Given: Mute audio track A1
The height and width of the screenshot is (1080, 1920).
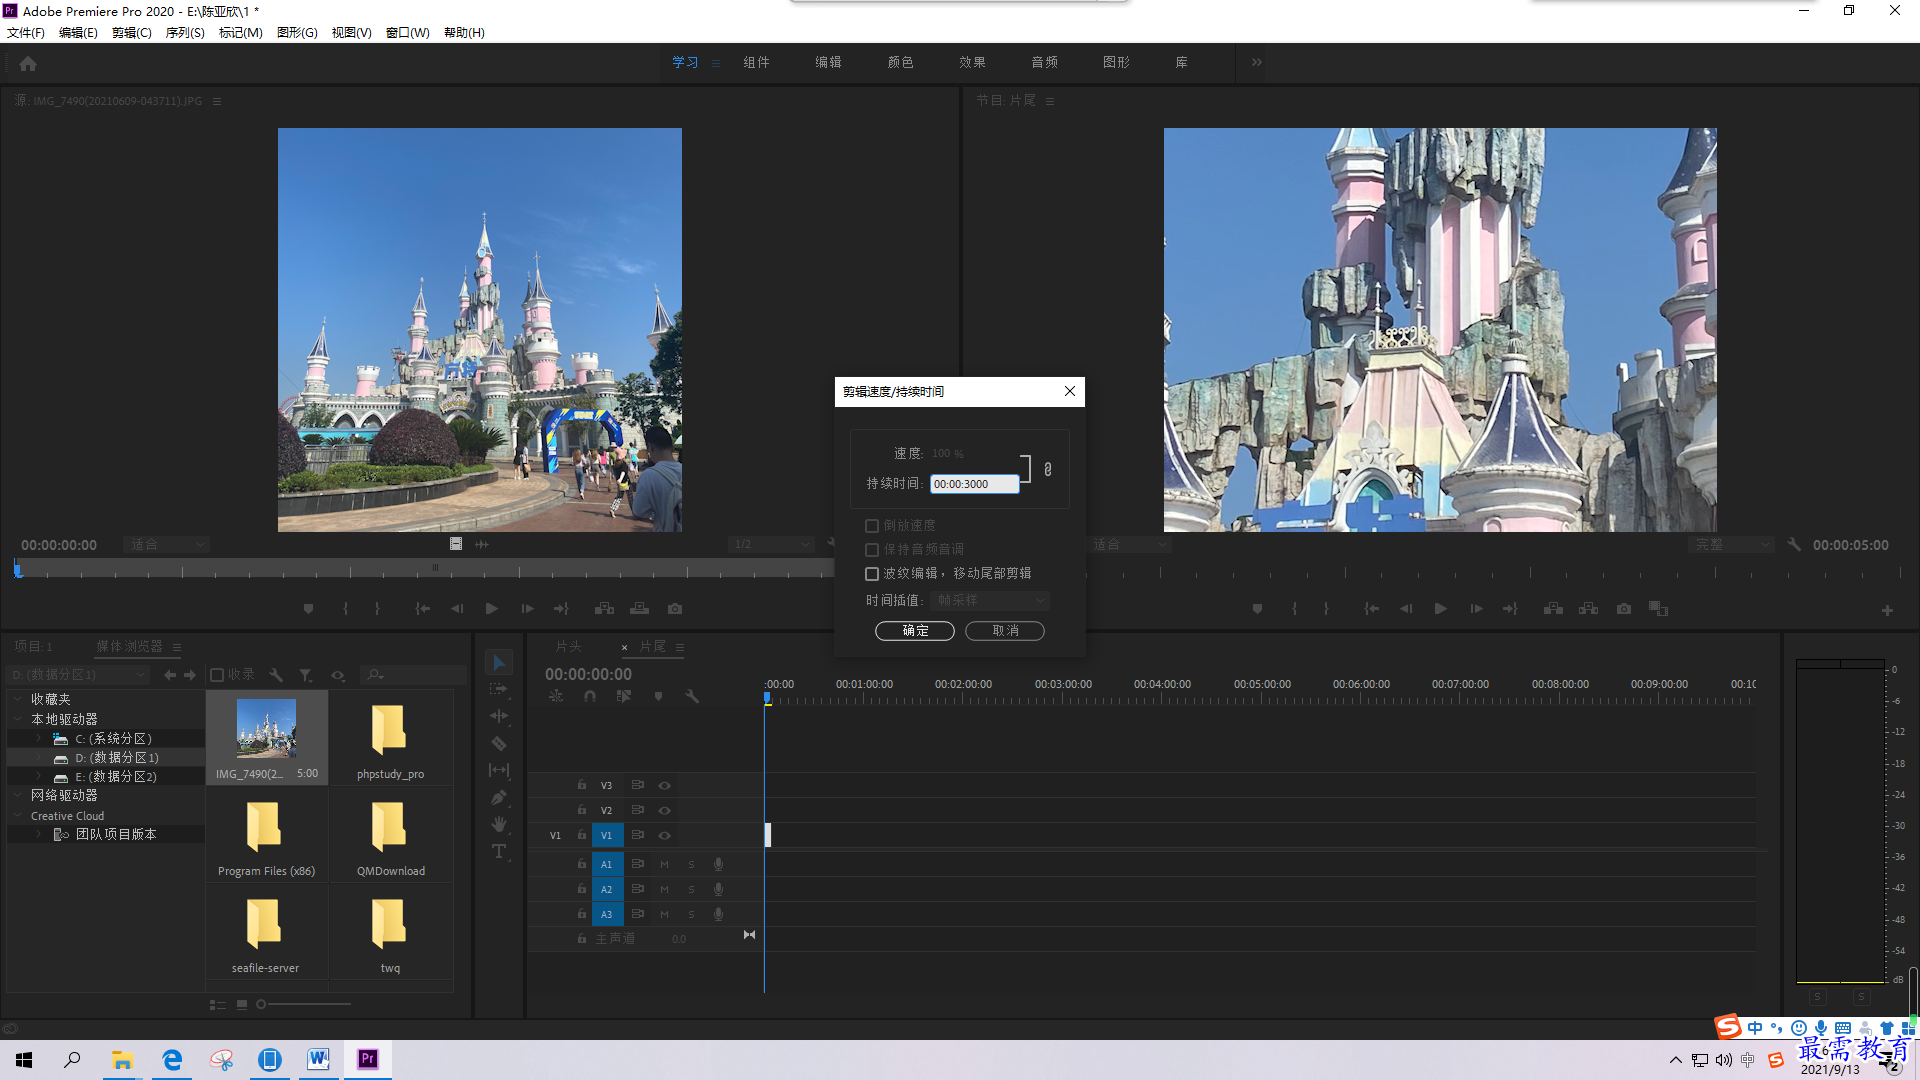Looking at the screenshot, I should (x=664, y=864).
